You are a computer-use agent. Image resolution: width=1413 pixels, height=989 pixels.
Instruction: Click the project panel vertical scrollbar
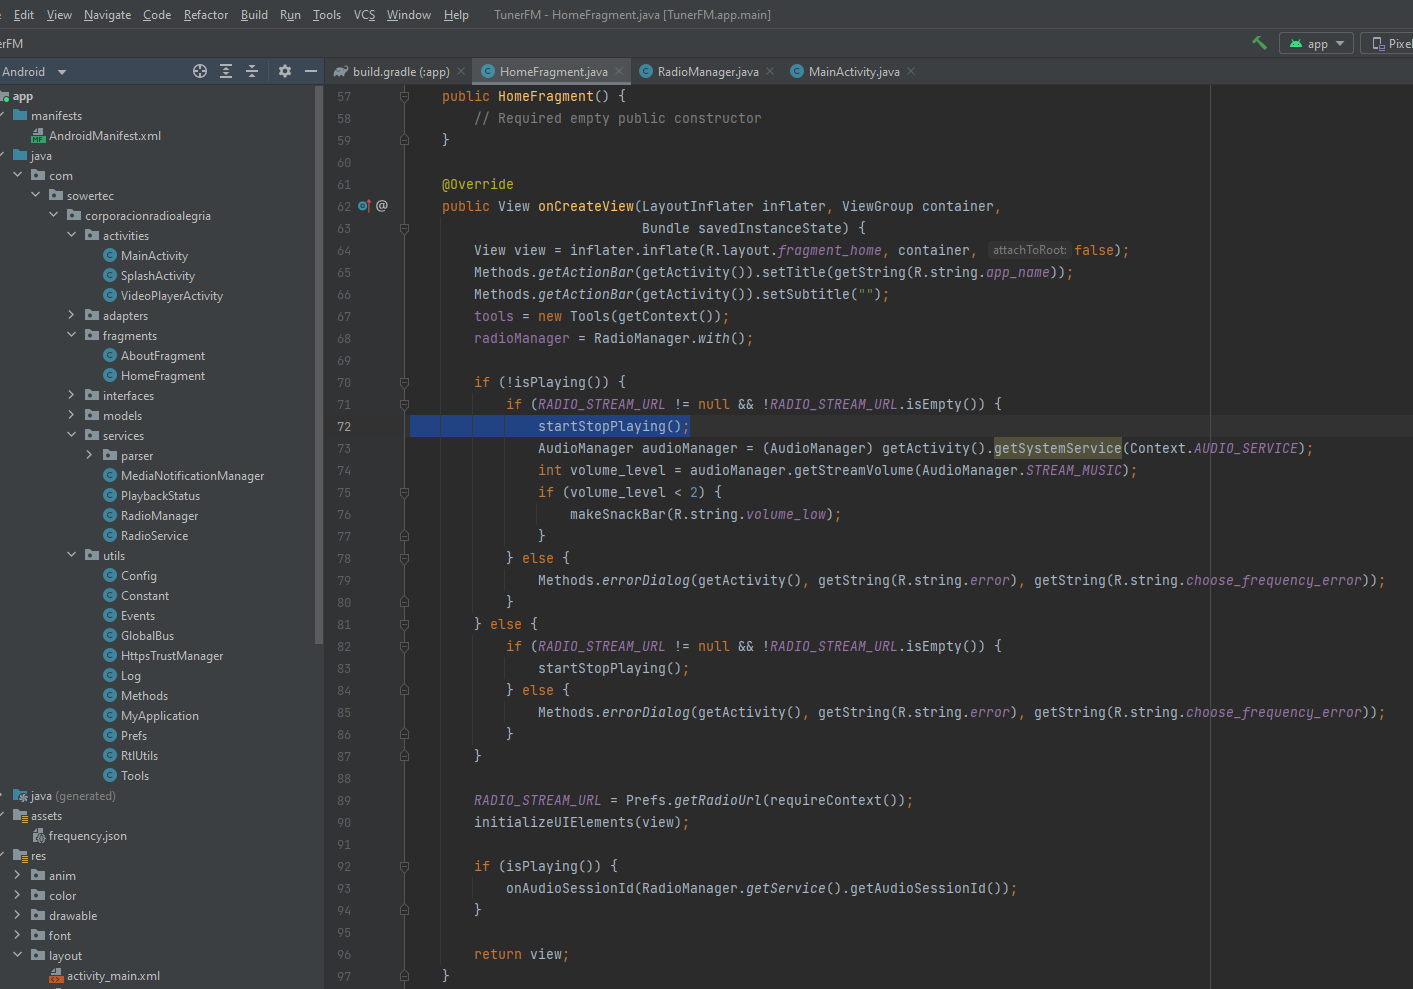(319, 365)
